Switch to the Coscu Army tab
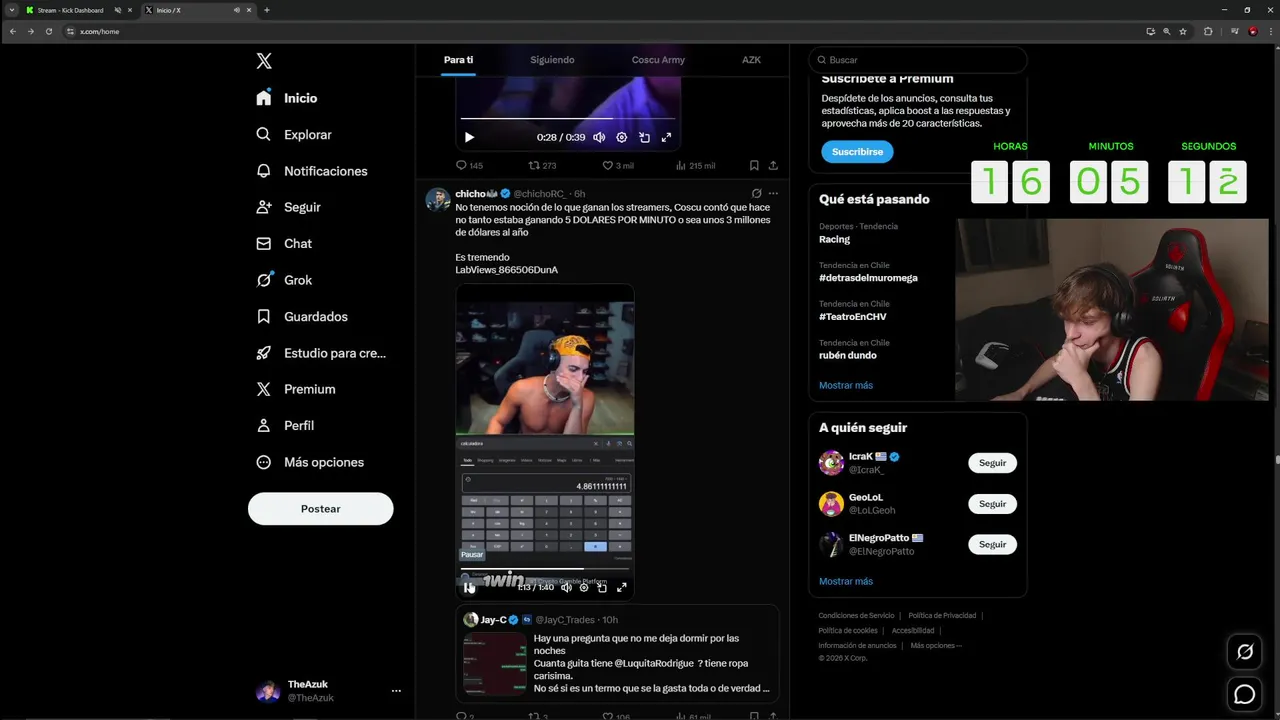The image size is (1280, 720). tap(658, 60)
